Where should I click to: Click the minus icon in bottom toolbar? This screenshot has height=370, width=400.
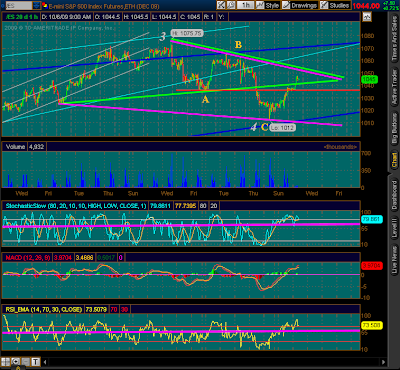click(x=25, y=362)
